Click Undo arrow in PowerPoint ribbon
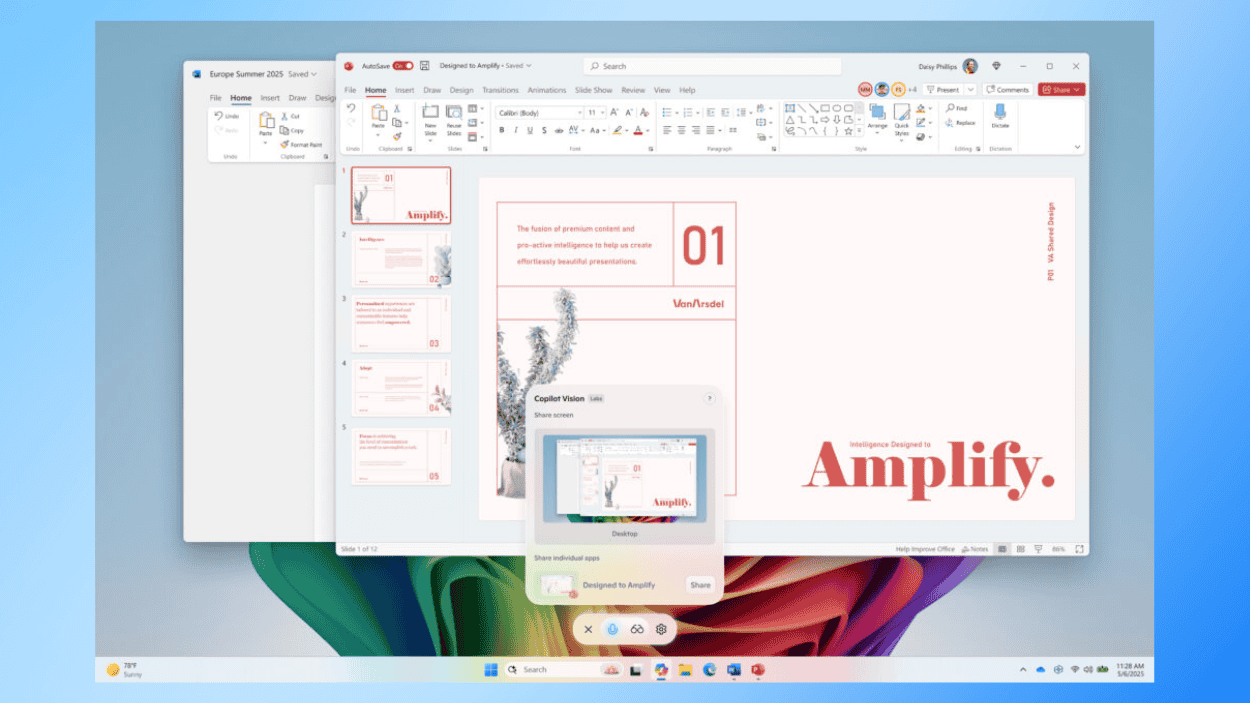Screen dimensions: 1250x703 tap(351, 107)
